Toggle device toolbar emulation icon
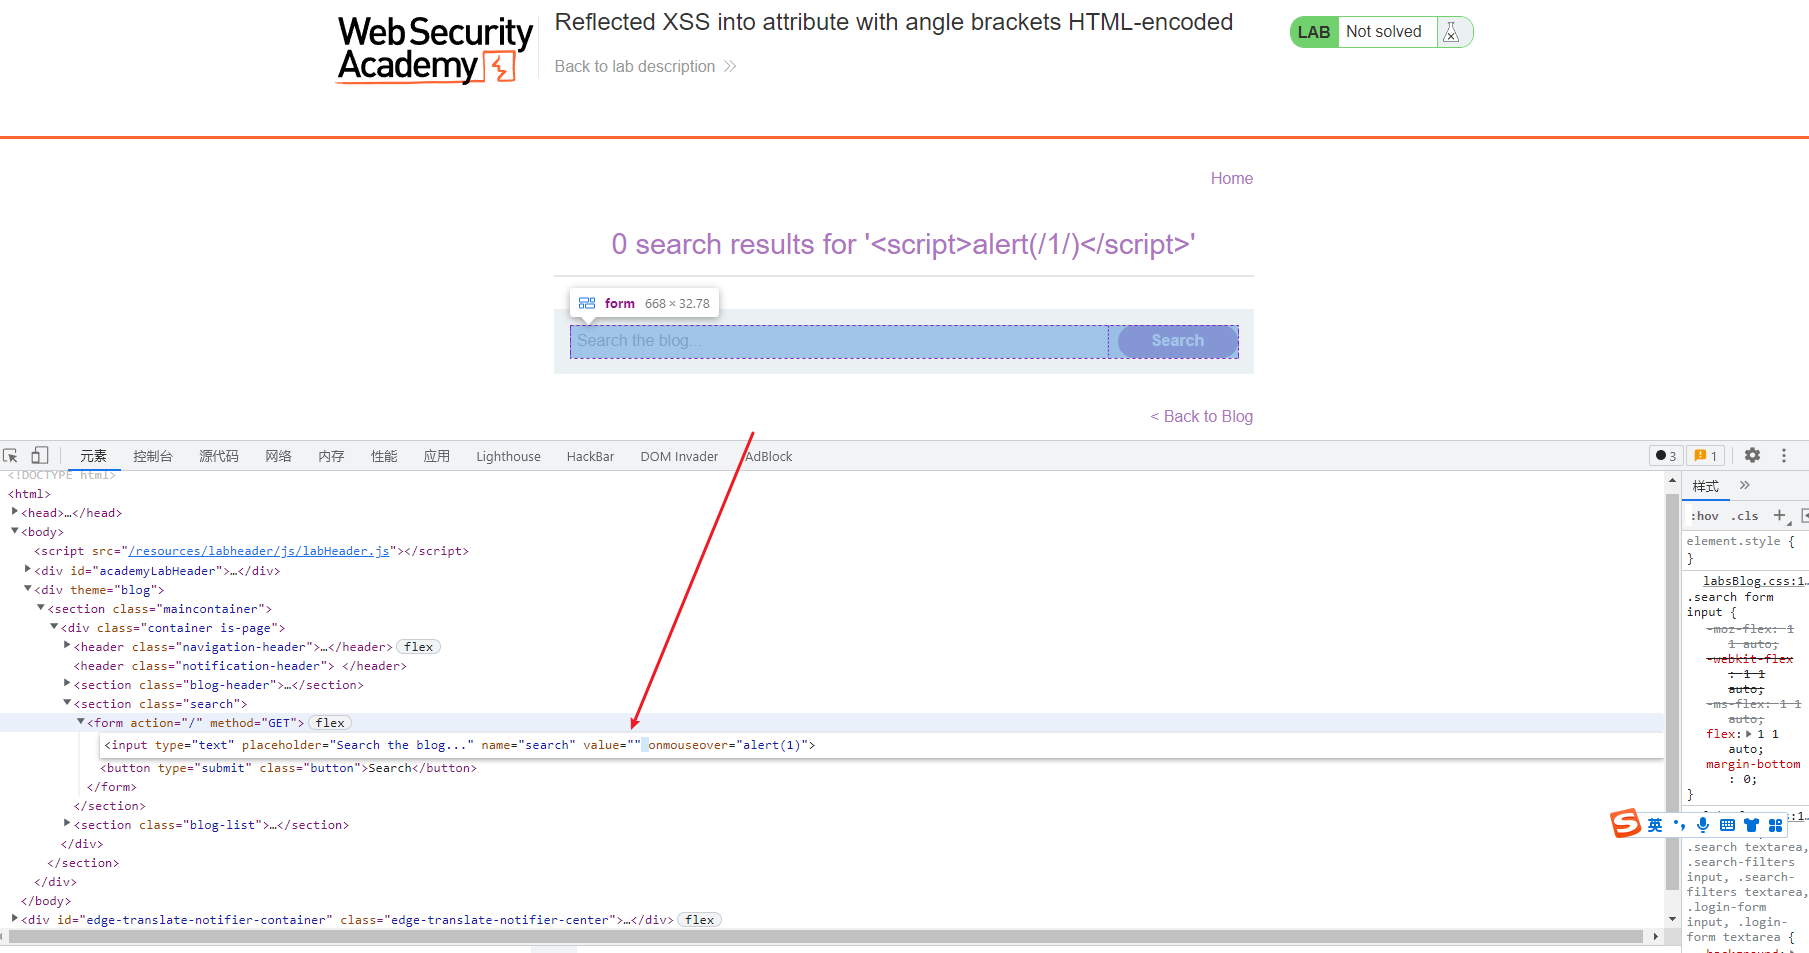1809x953 pixels. tap(40, 455)
